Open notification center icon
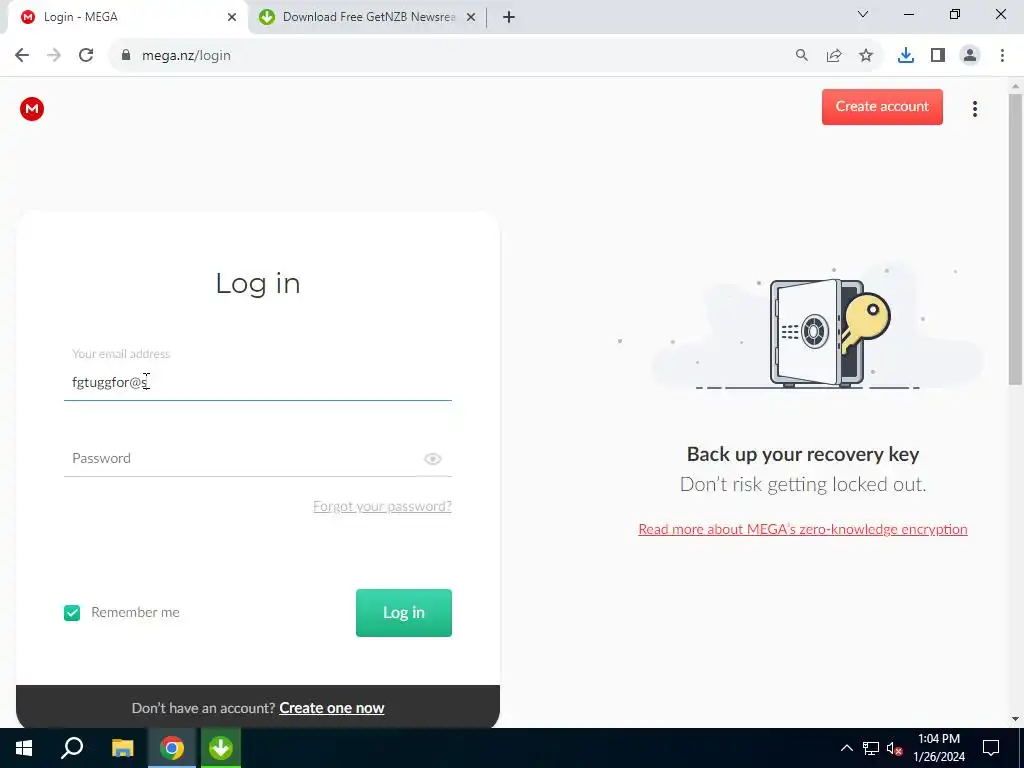The height and width of the screenshot is (768, 1024). pos(991,748)
